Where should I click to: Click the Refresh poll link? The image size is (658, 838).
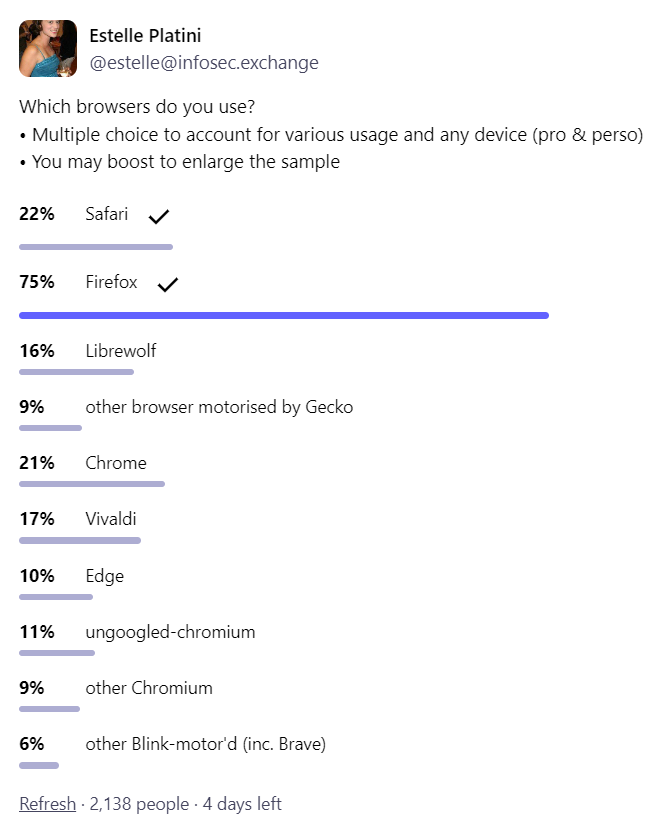point(48,803)
